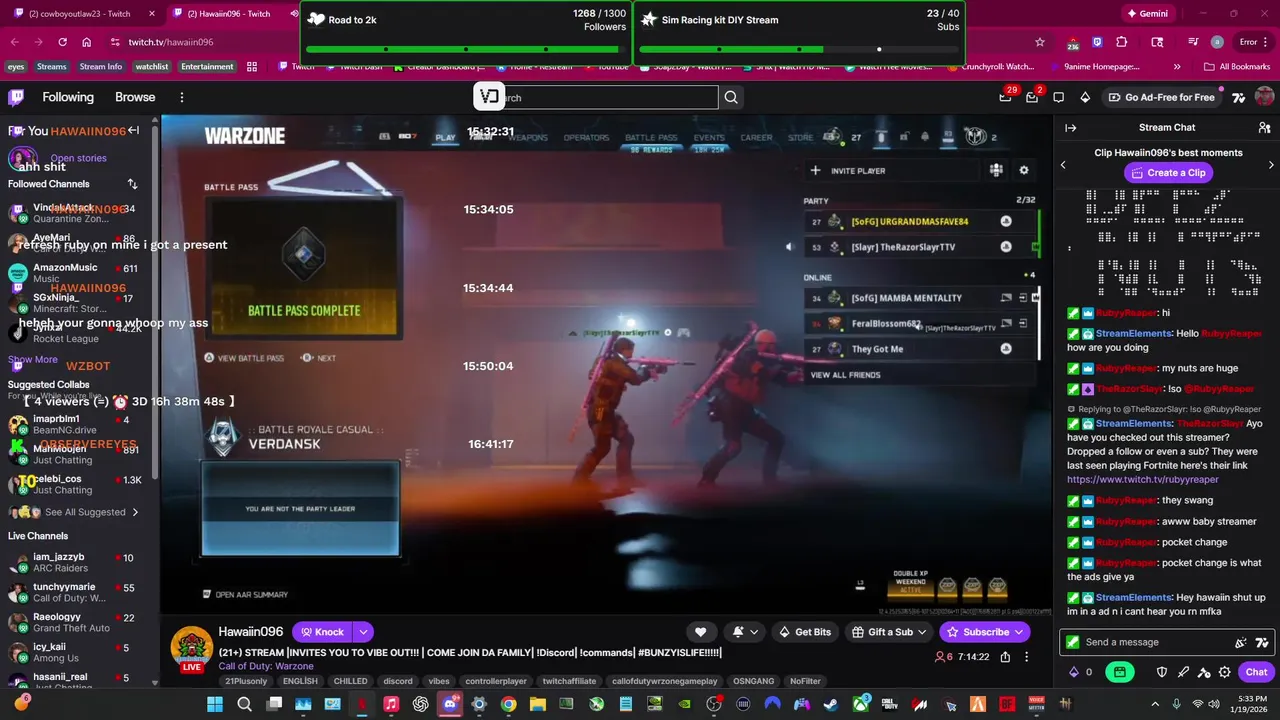The image size is (1280, 720).
Task: Open the Gift a Sub dropdown
Action: coord(890,632)
